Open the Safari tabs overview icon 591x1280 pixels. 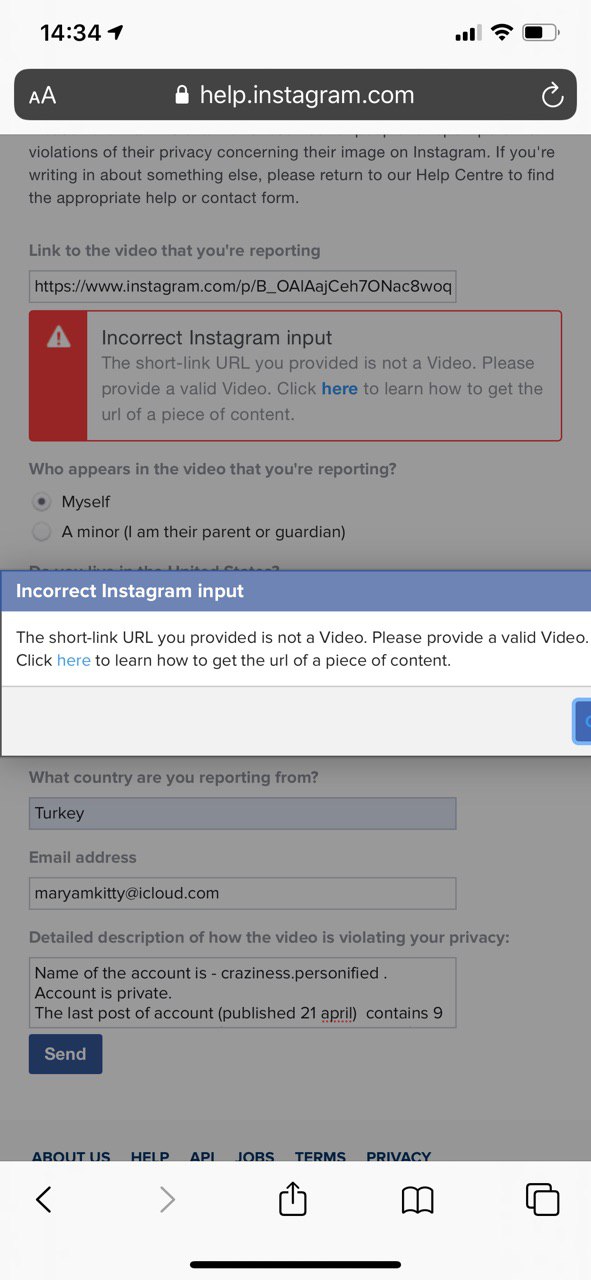point(542,1199)
